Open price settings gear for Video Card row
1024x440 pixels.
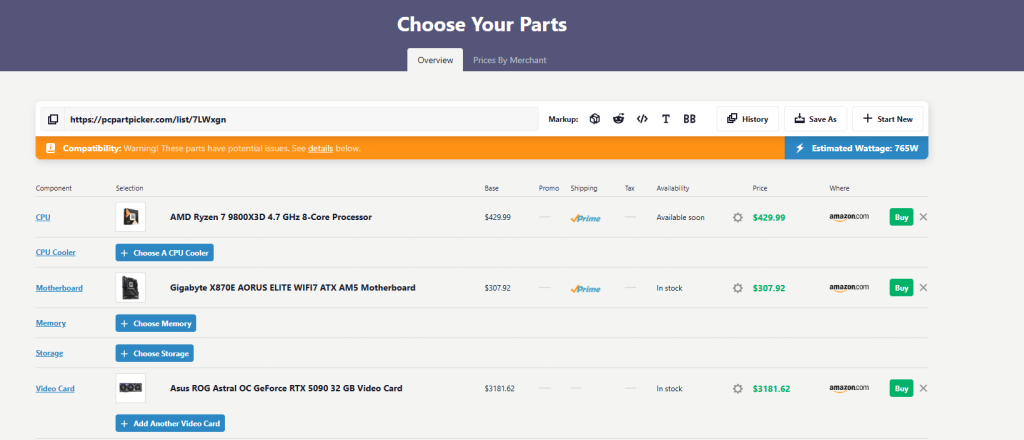pyautogui.click(x=738, y=388)
